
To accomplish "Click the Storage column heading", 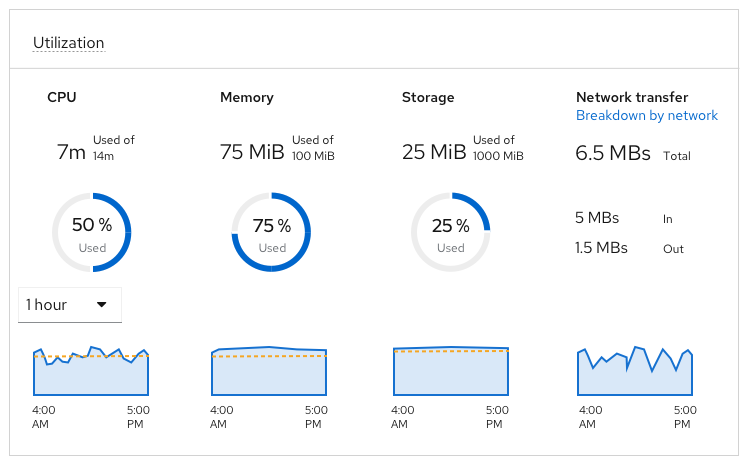I will click(x=428, y=97).
